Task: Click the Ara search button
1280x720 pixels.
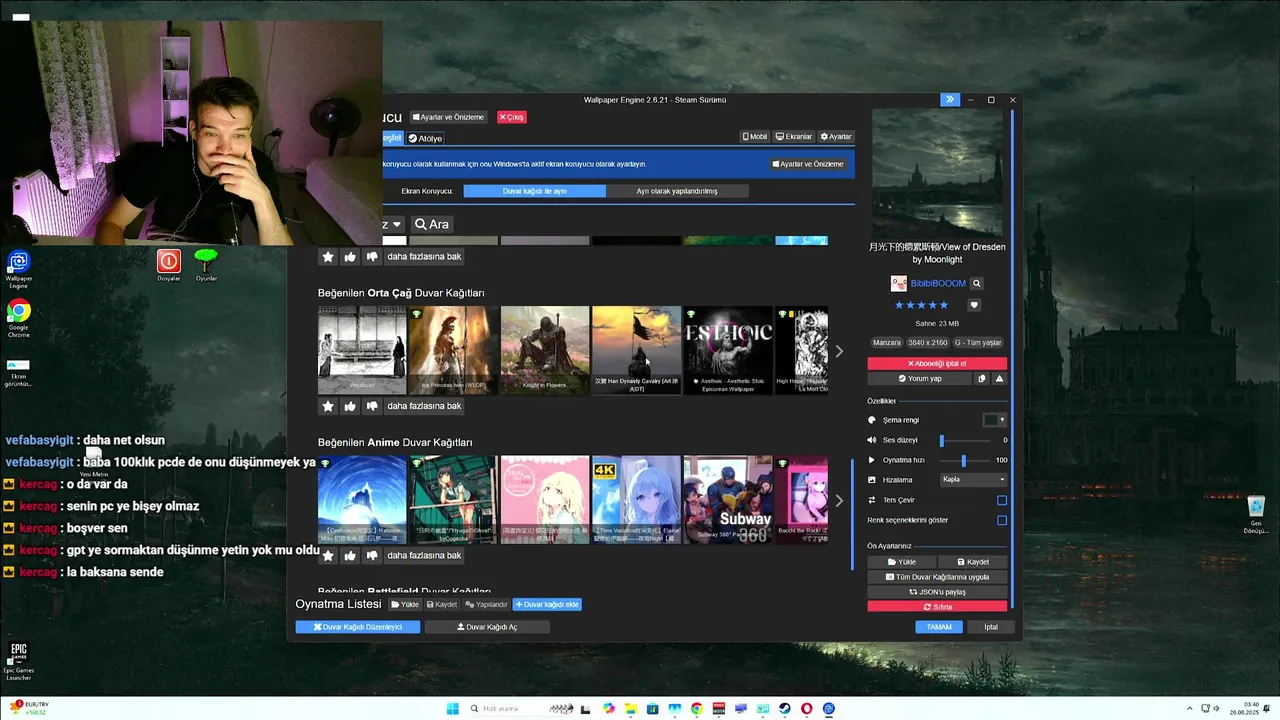Action: (432, 225)
